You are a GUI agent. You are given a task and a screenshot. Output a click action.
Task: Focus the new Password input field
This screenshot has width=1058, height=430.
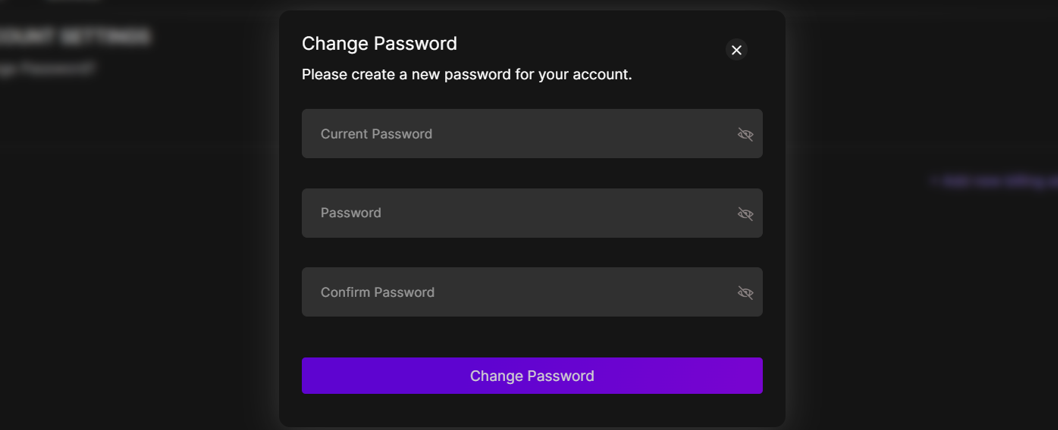520,213
